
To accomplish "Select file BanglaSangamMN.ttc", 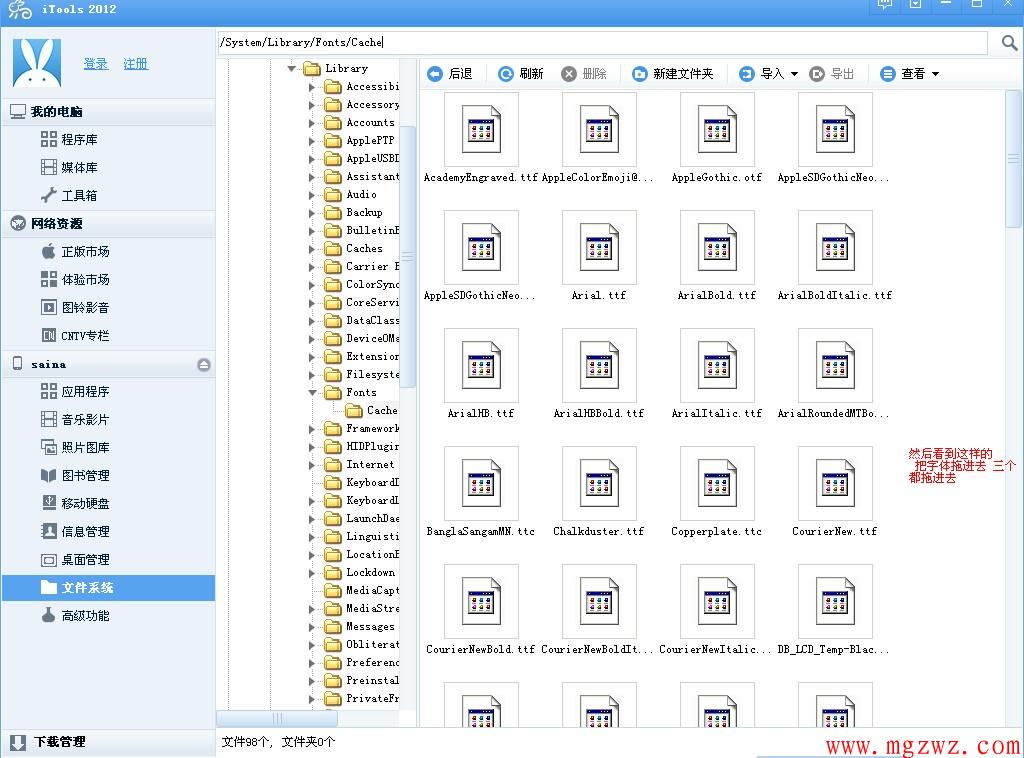I will 481,492.
